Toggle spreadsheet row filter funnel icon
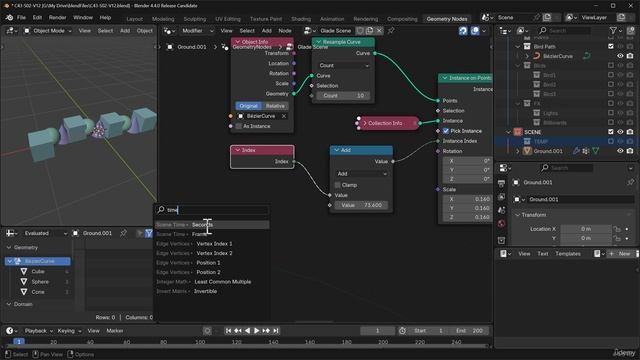The width and height of the screenshot is (640, 360). click(149, 233)
